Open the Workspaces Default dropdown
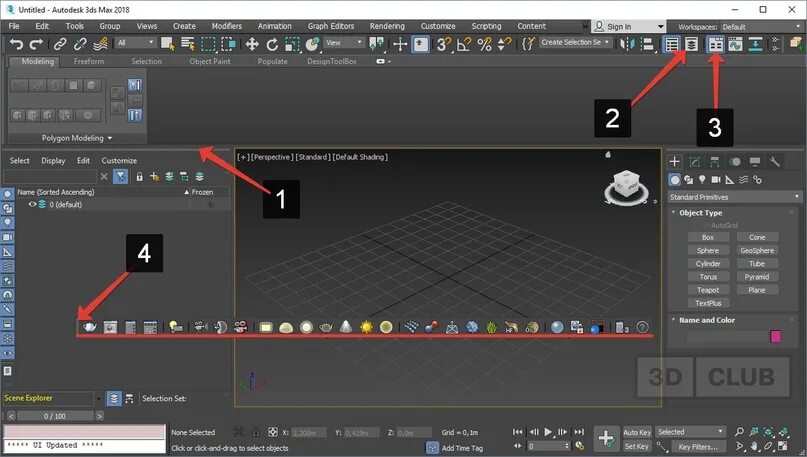Image resolution: width=807 pixels, height=457 pixels. 762,27
